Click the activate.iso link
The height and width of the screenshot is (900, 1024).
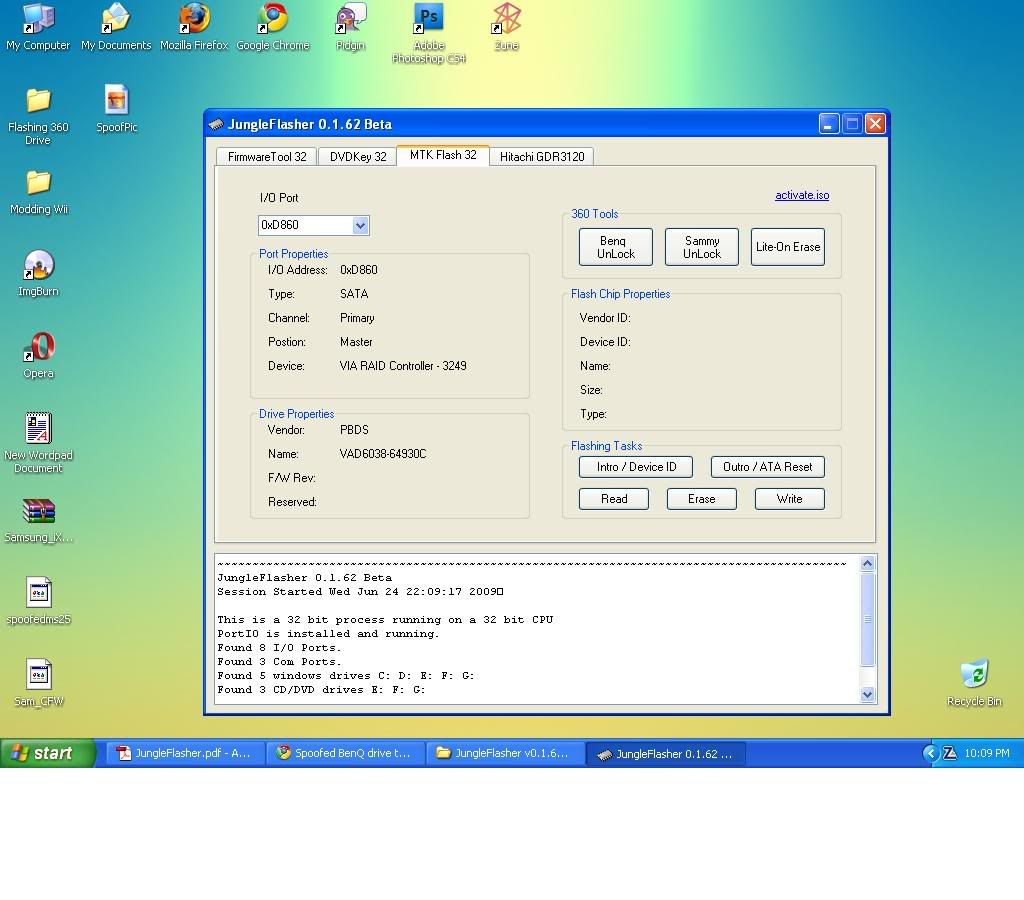[801, 196]
